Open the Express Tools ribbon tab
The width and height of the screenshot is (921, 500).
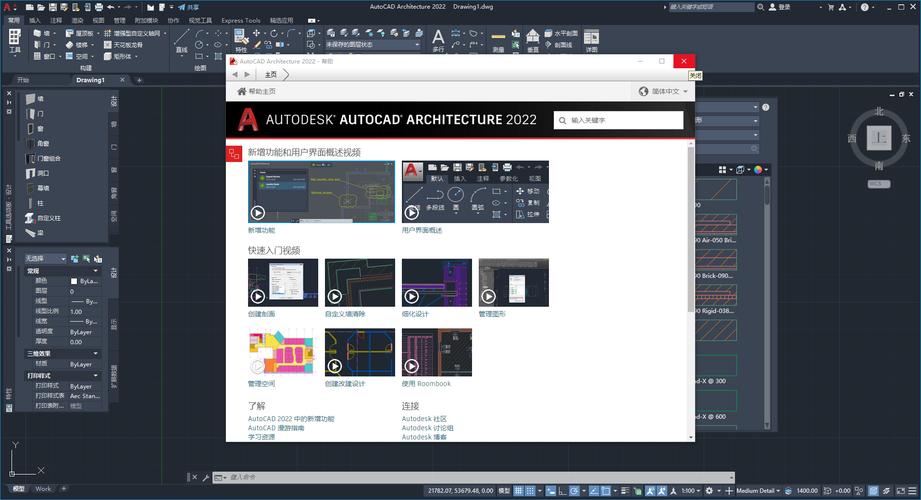point(241,20)
